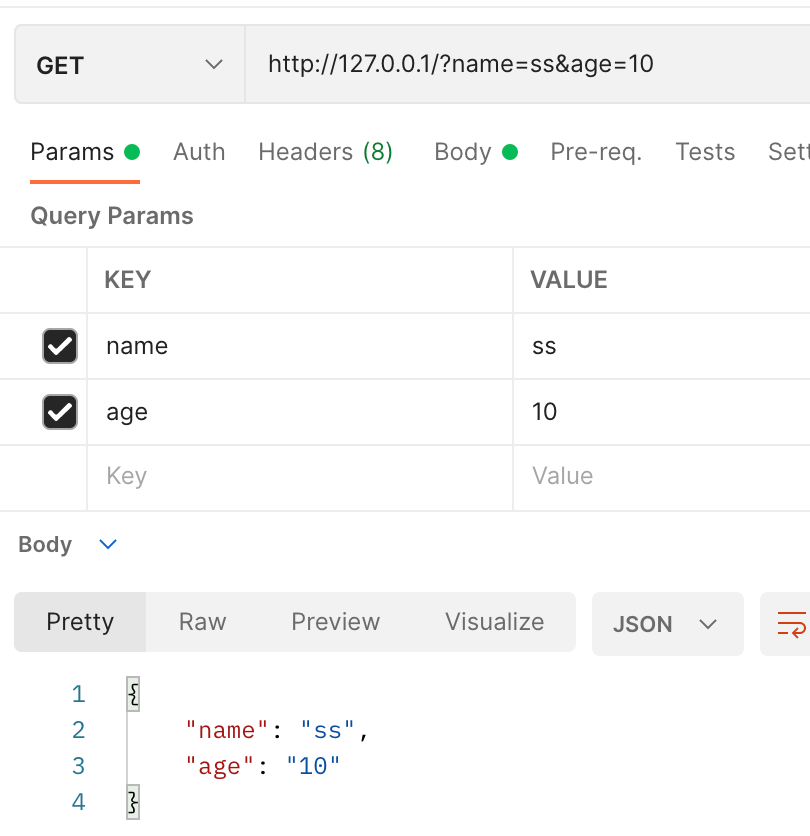Go to the Tests tab

click(705, 152)
